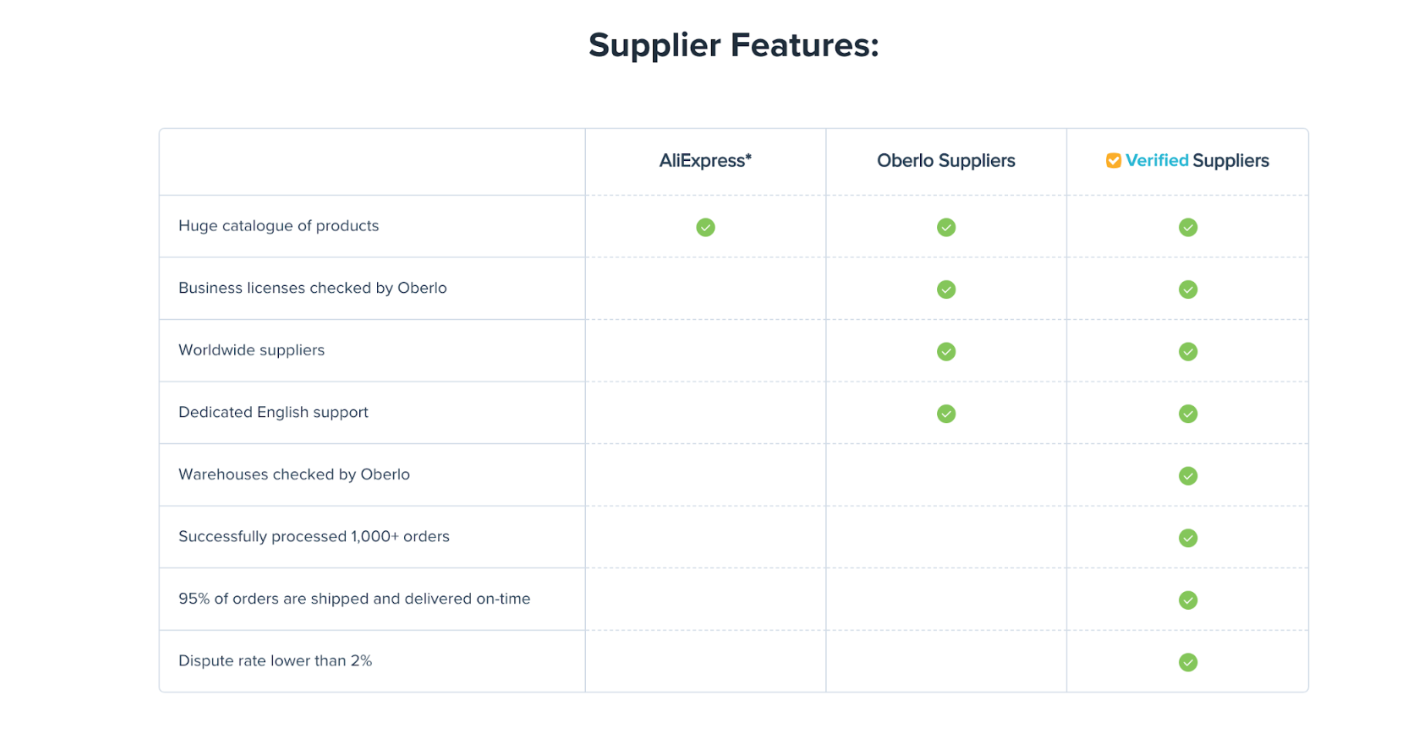Click AliExpress checkmark for Huge catalogue row
This screenshot has width=1419, height=746.
[705, 227]
